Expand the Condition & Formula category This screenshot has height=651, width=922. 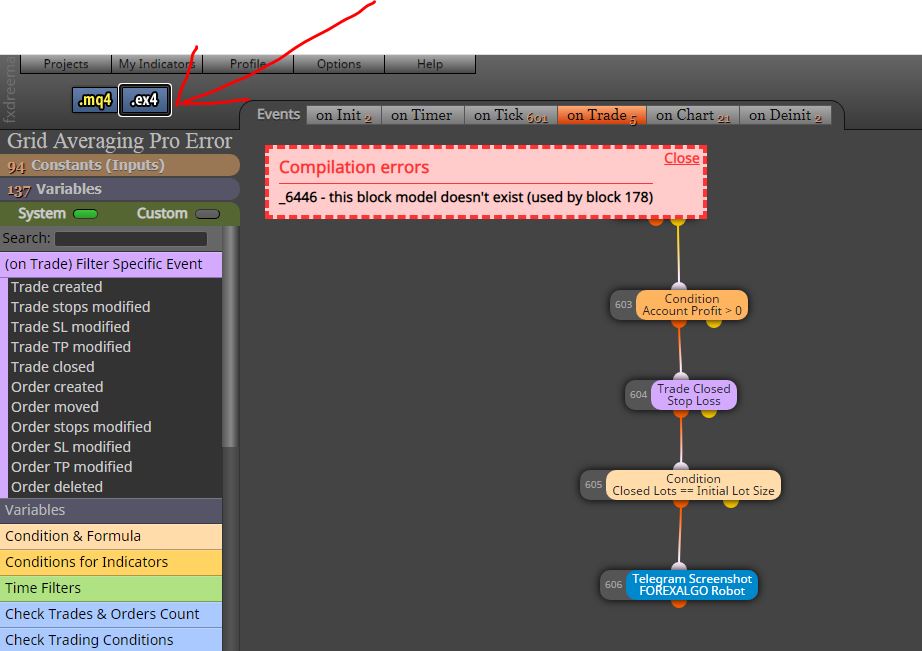(x=111, y=536)
